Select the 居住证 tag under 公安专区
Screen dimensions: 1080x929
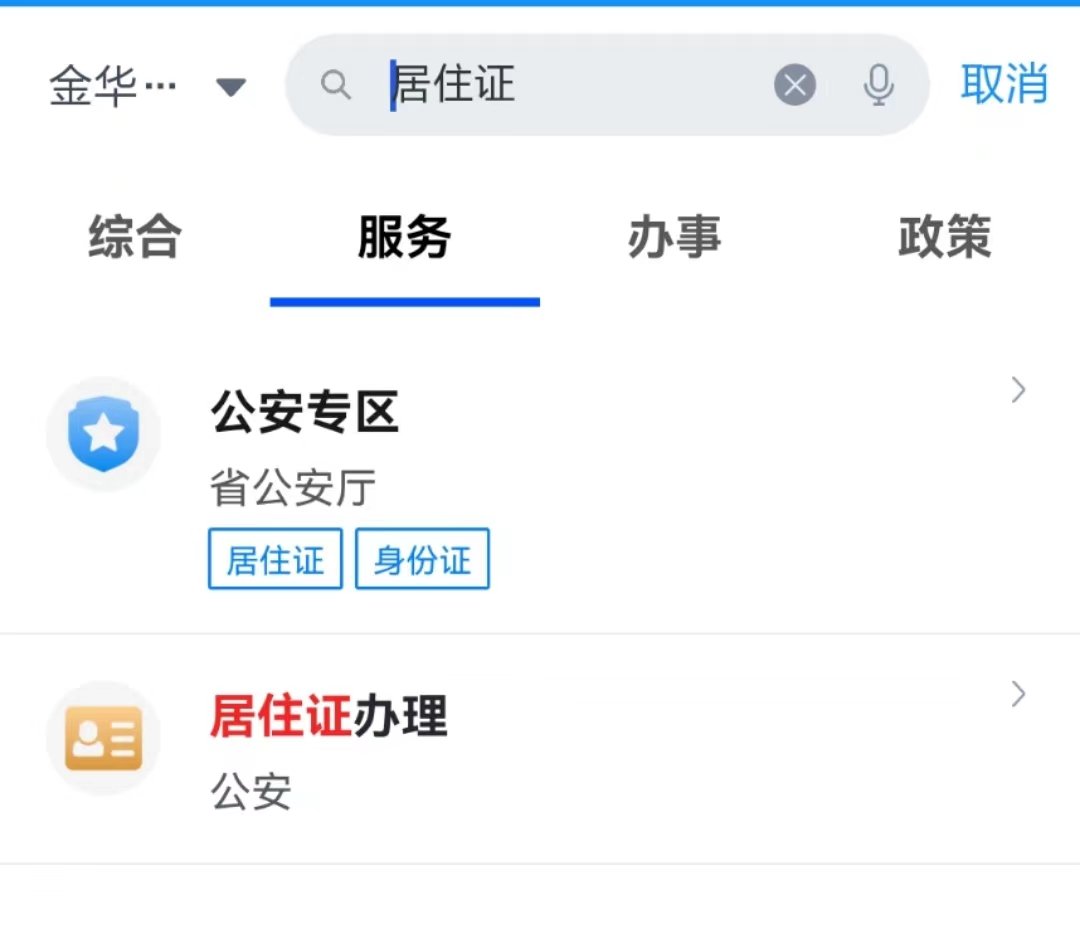(x=275, y=559)
